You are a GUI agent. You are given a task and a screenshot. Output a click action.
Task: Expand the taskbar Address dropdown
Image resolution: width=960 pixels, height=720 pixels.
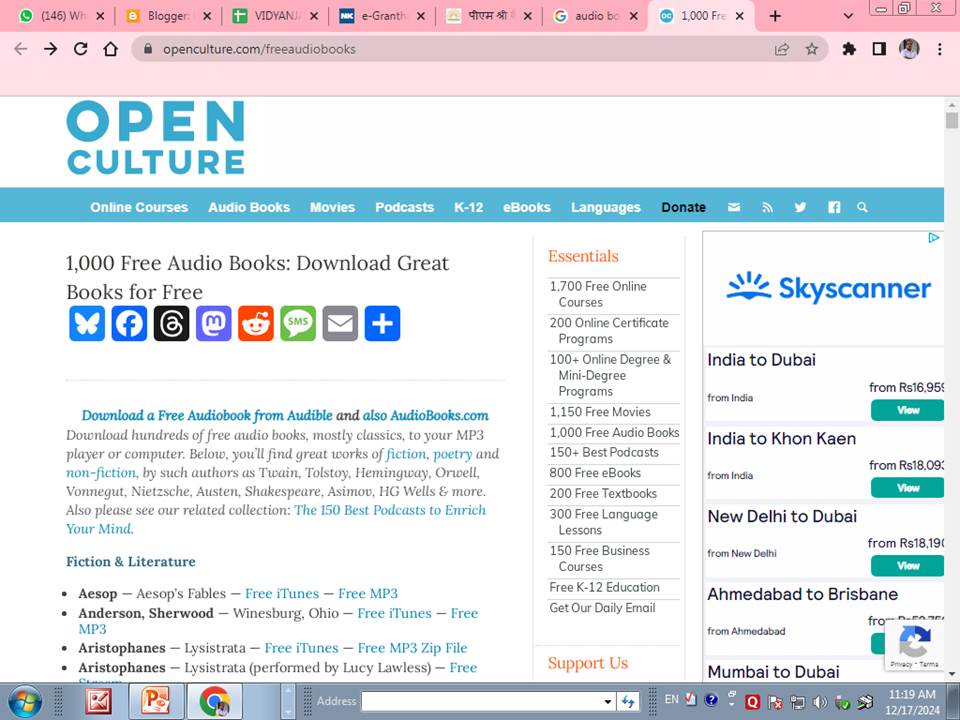pyautogui.click(x=607, y=702)
